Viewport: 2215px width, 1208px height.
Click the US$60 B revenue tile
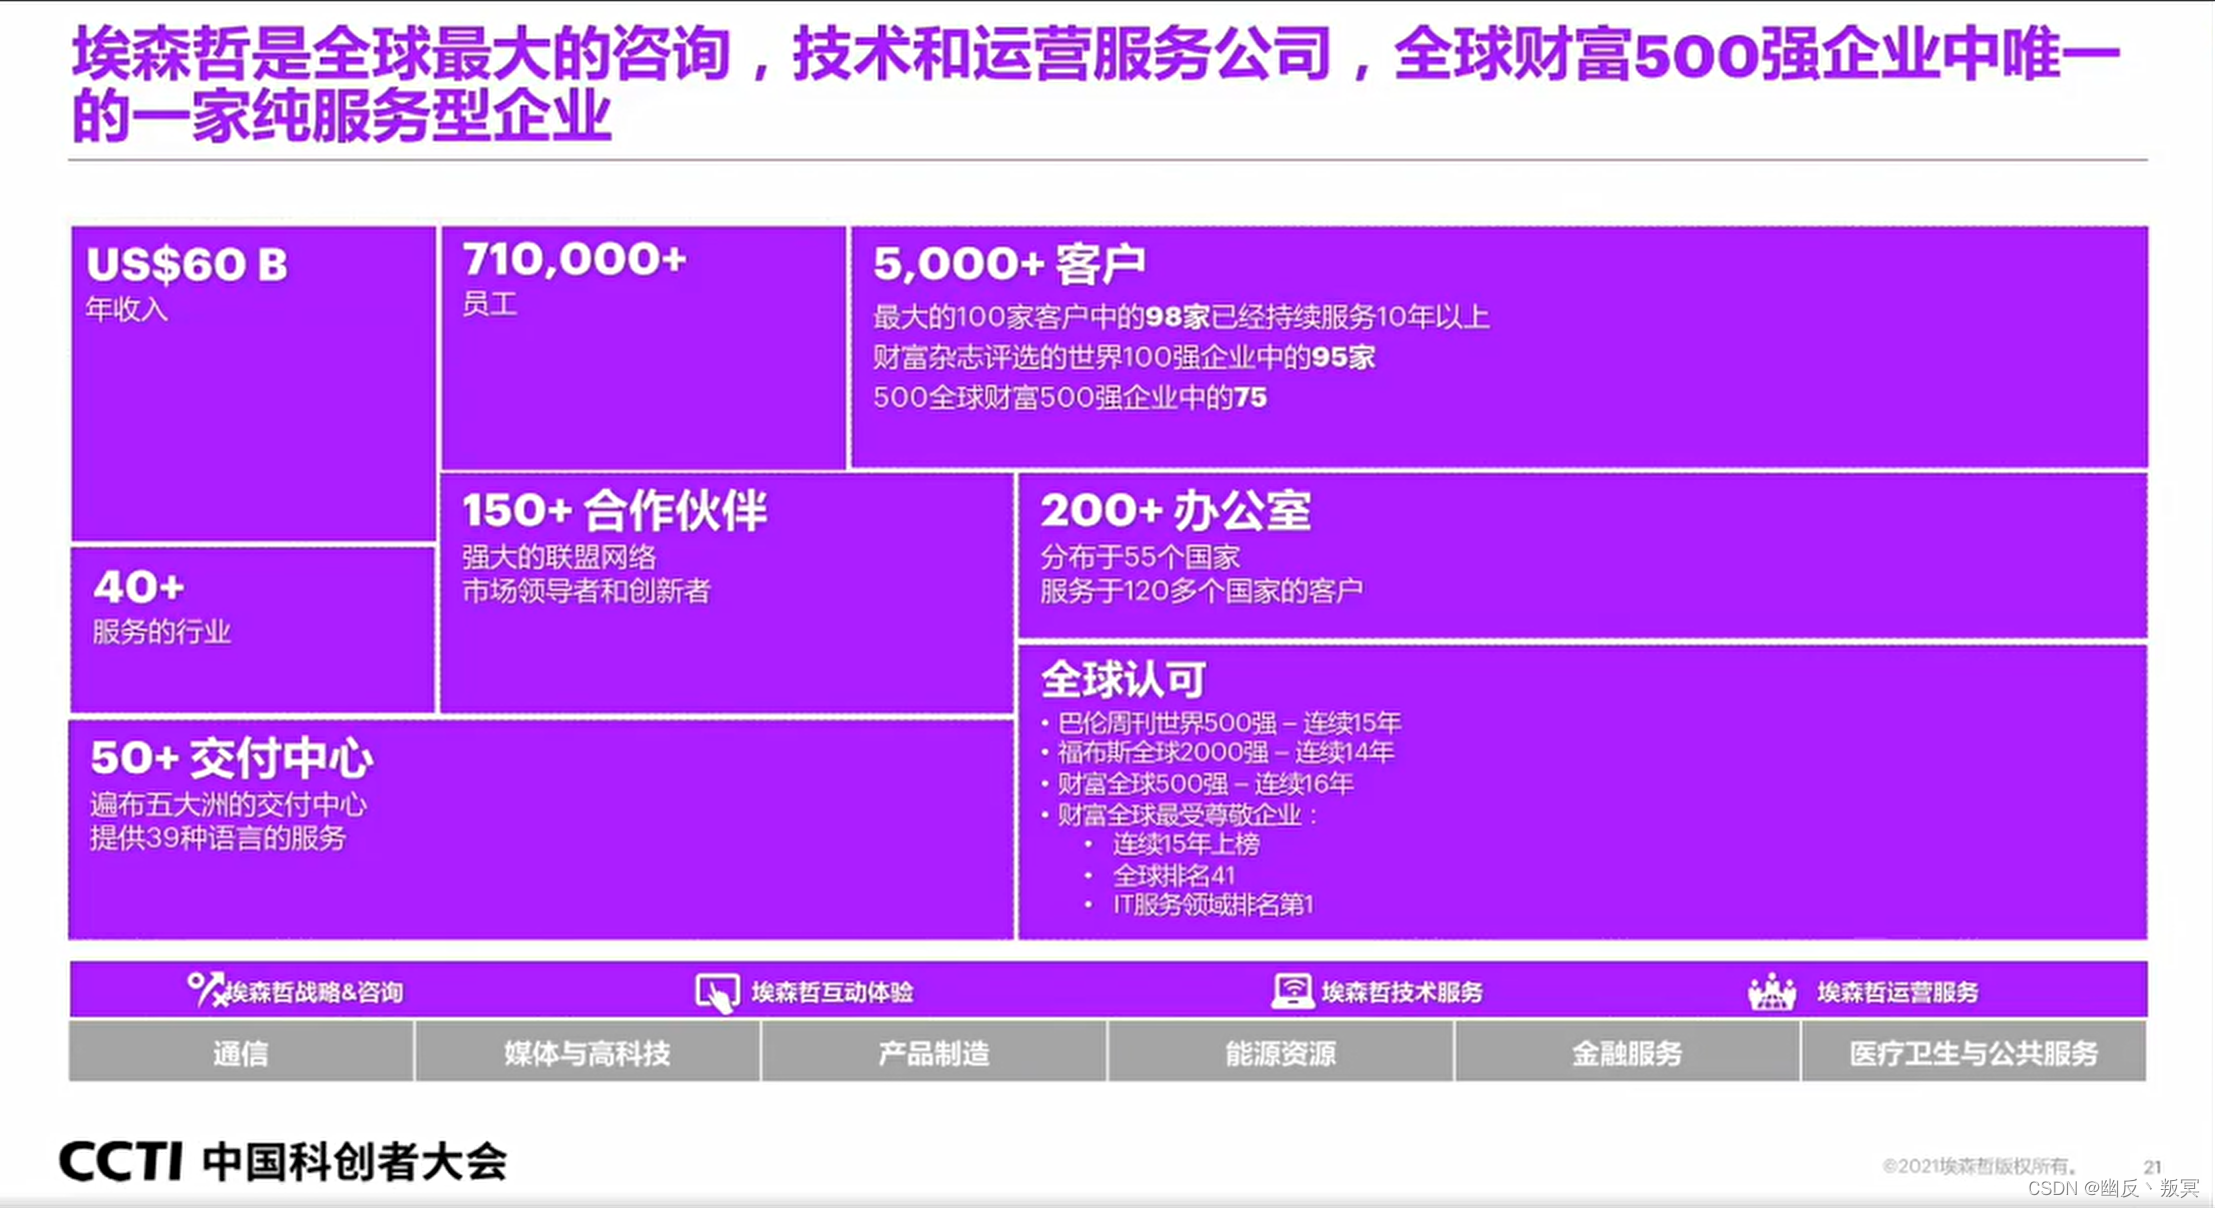tap(253, 382)
